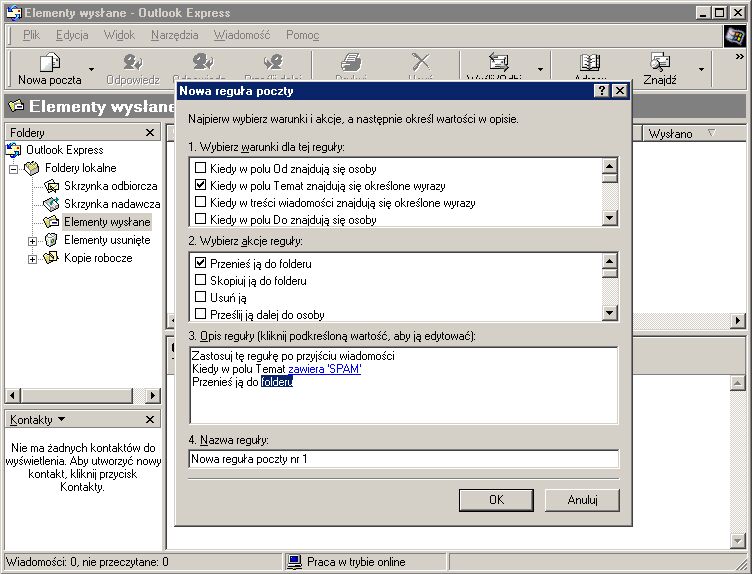The height and width of the screenshot is (574, 752).
Task: Click the folder pane horizontal scrollbar thumb
Action: click(77, 396)
